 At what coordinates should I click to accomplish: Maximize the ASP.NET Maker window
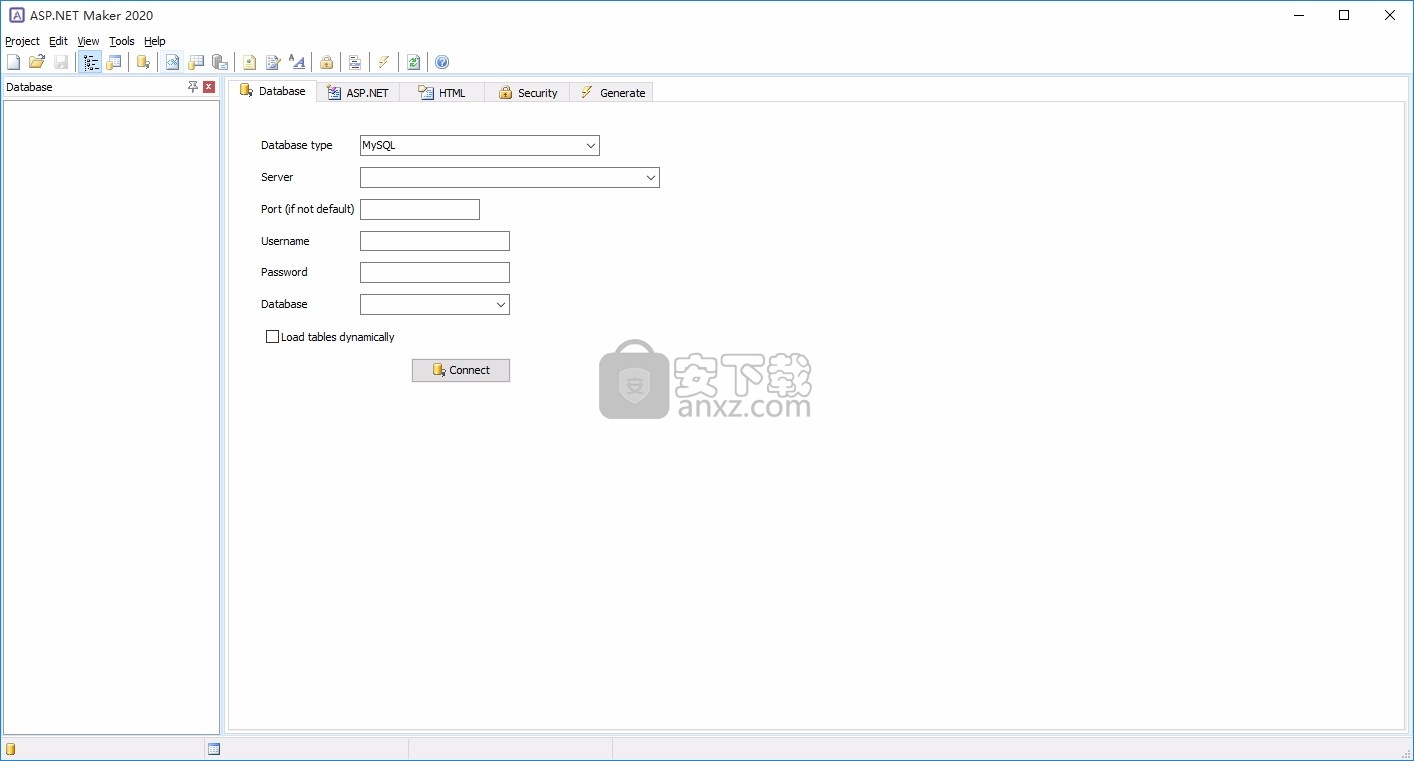(x=1344, y=15)
